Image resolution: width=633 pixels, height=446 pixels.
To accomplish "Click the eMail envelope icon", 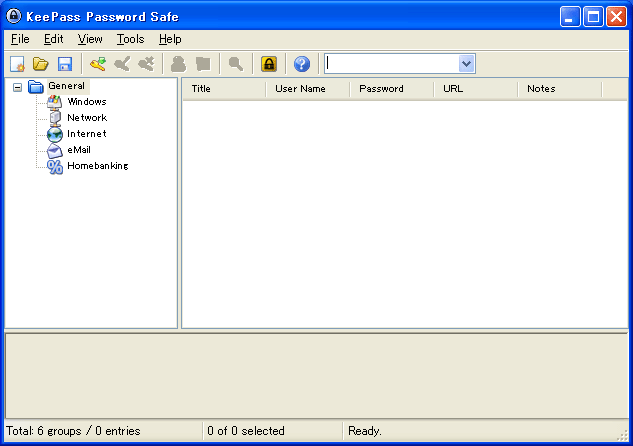I will tap(54, 150).
